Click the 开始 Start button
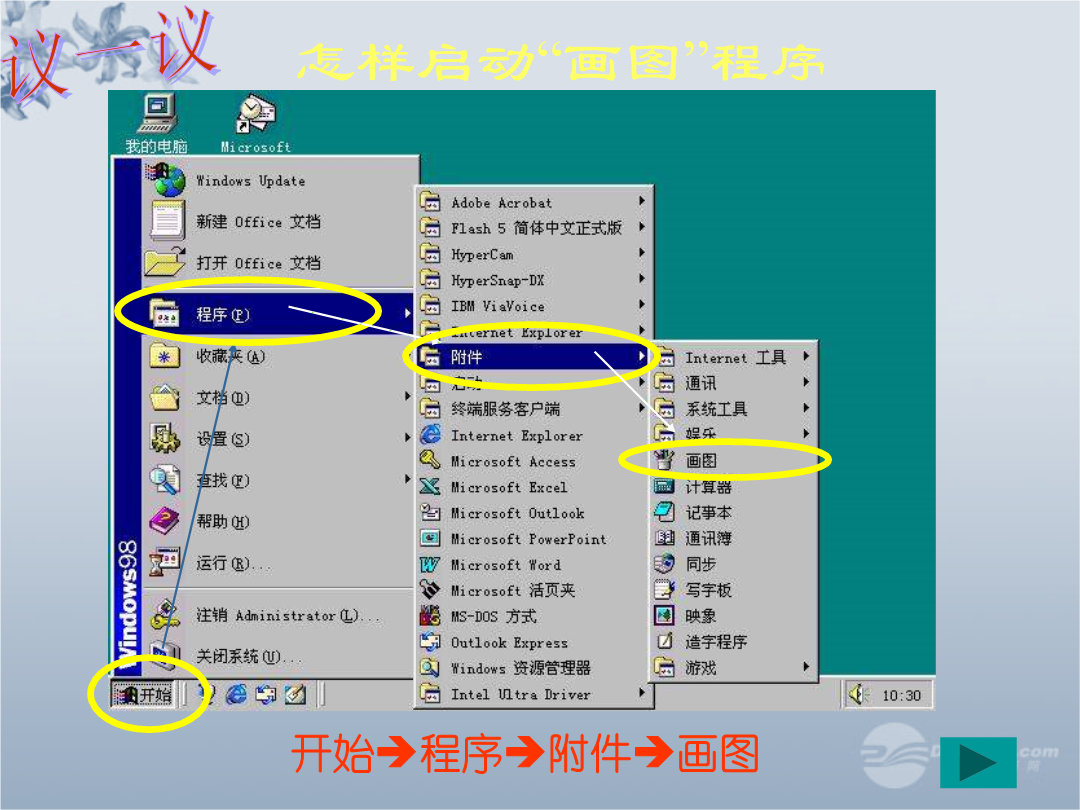1080x810 pixels. pyautogui.click(x=143, y=694)
